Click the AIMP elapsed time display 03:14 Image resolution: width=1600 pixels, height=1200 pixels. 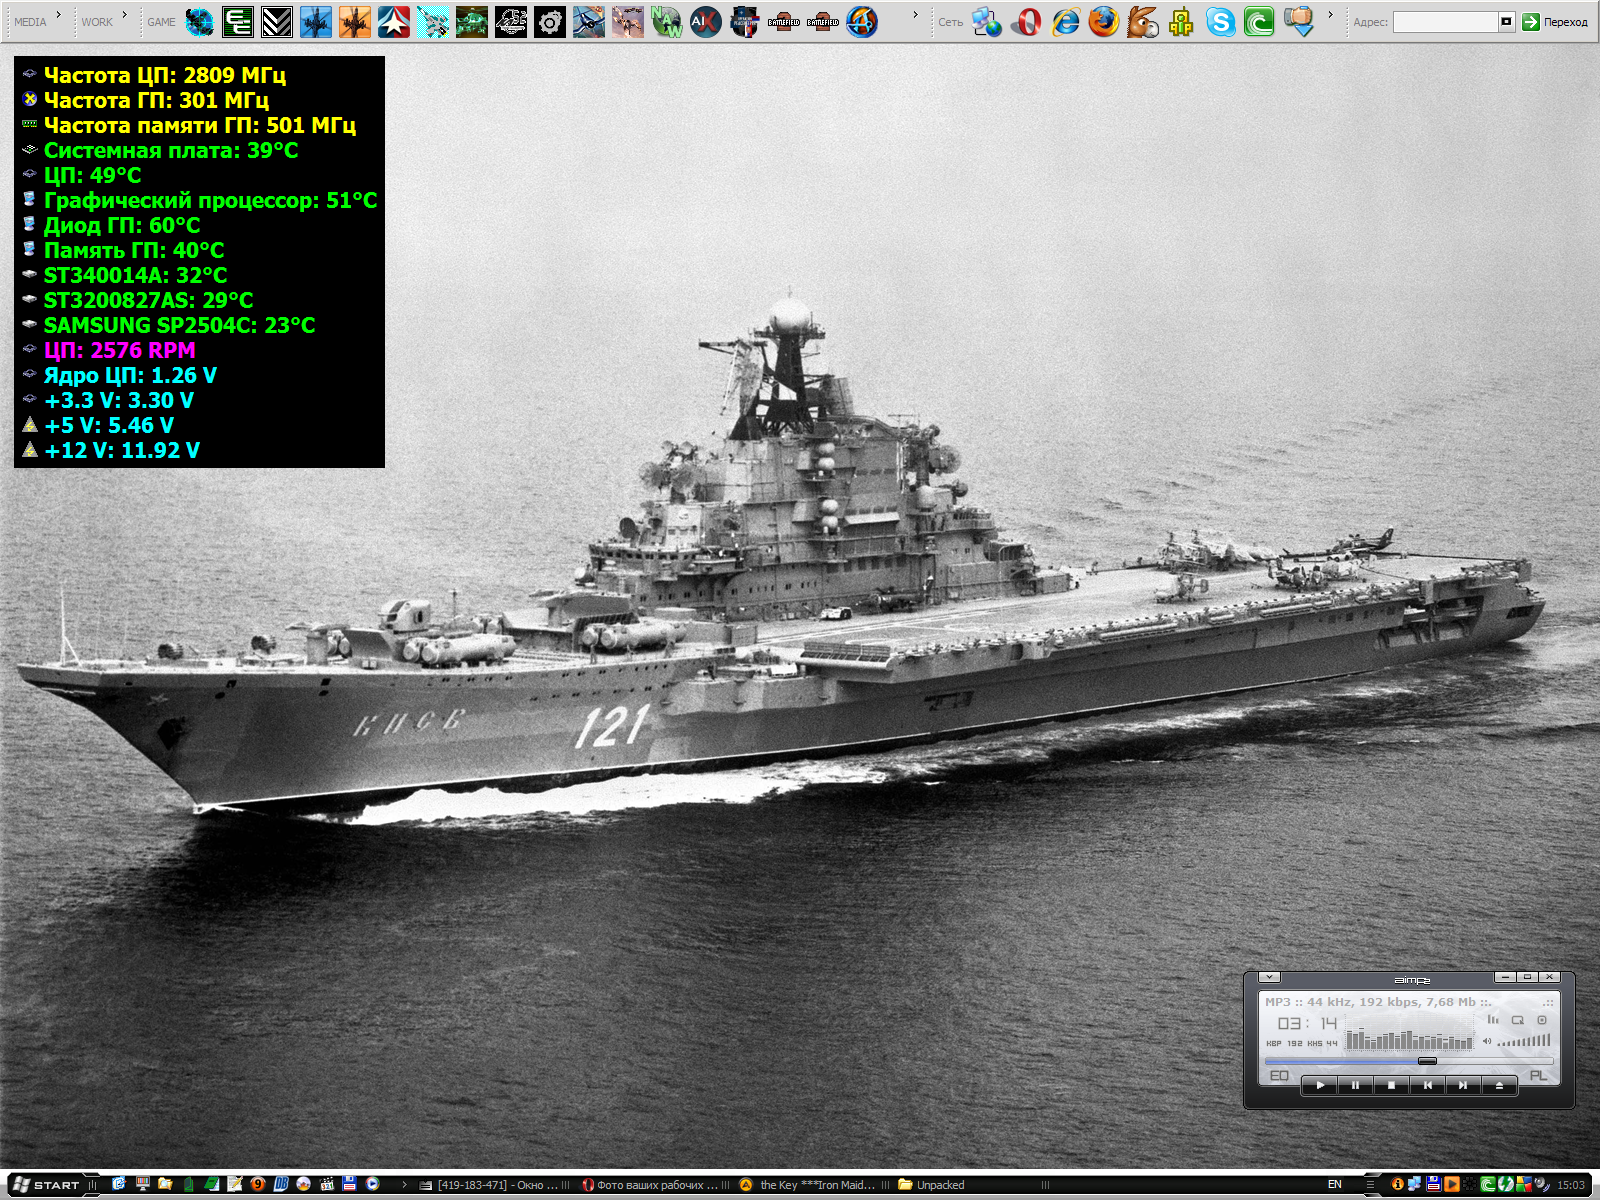coord(1307,1023)
